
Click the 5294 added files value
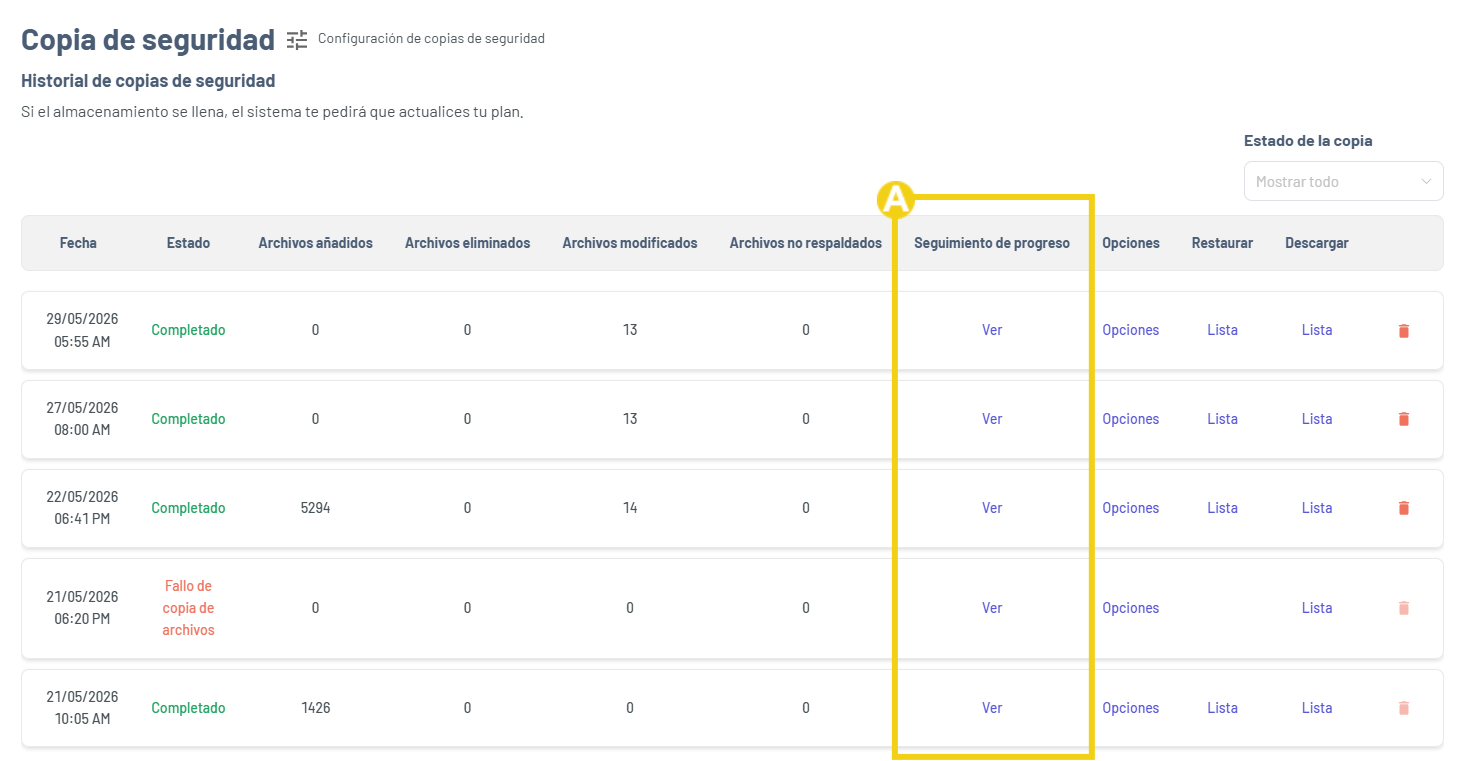315,508
